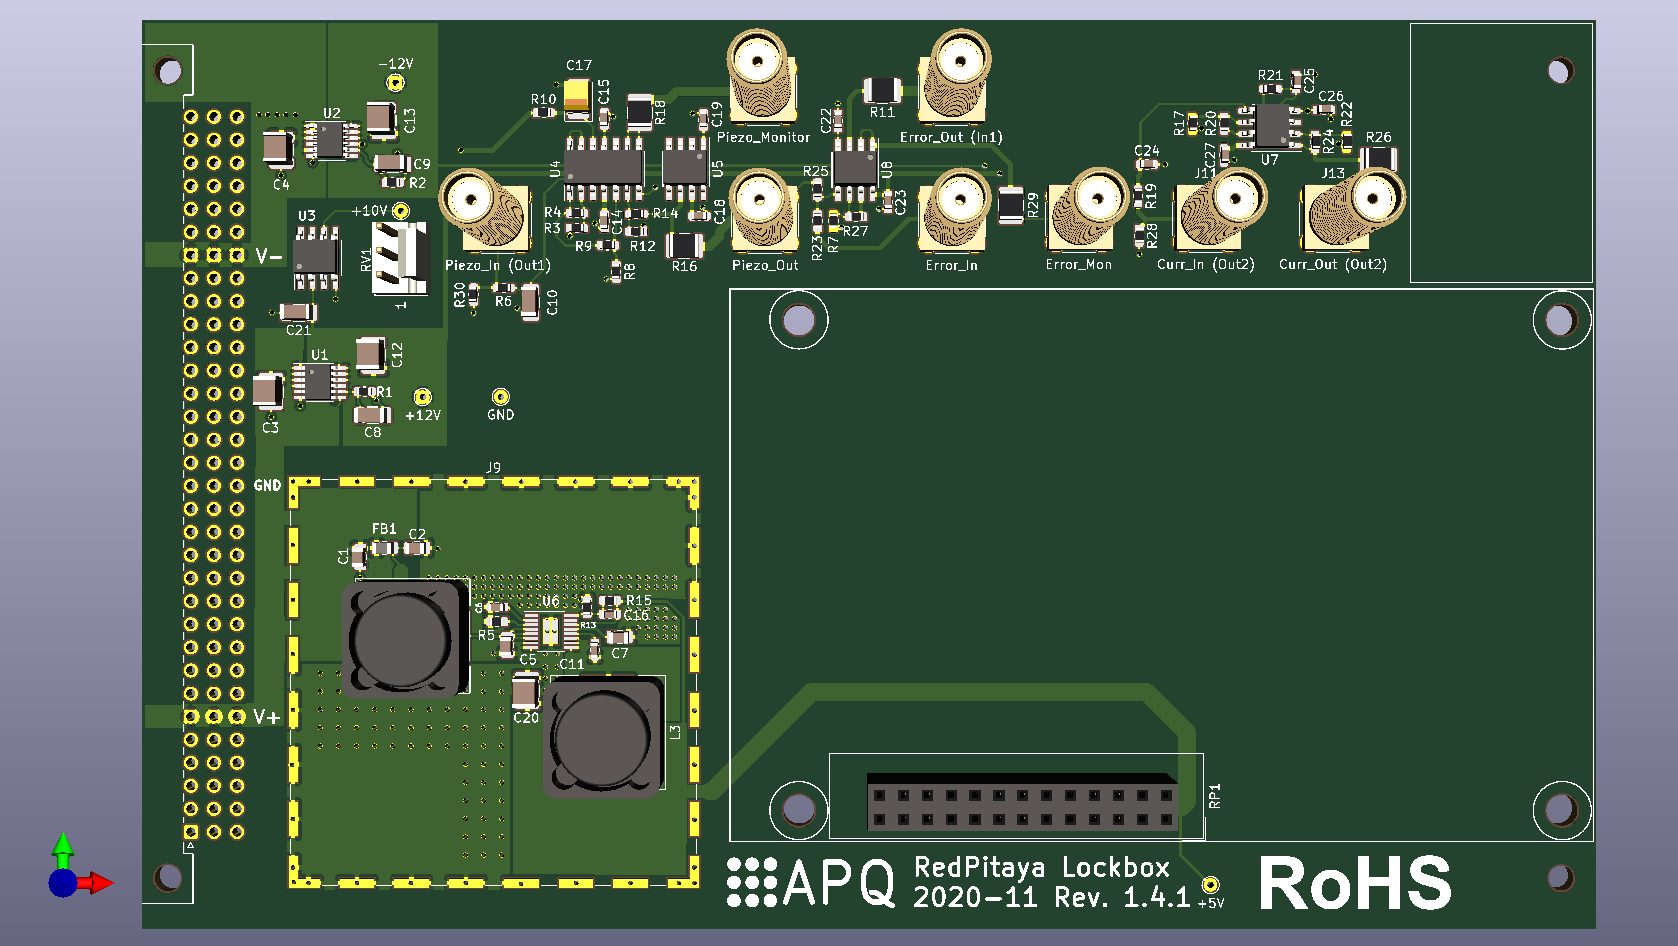The height and width of the screenshot is (946, 1678).
Task: Click the GND test point pad
Action: click(500, 397)
